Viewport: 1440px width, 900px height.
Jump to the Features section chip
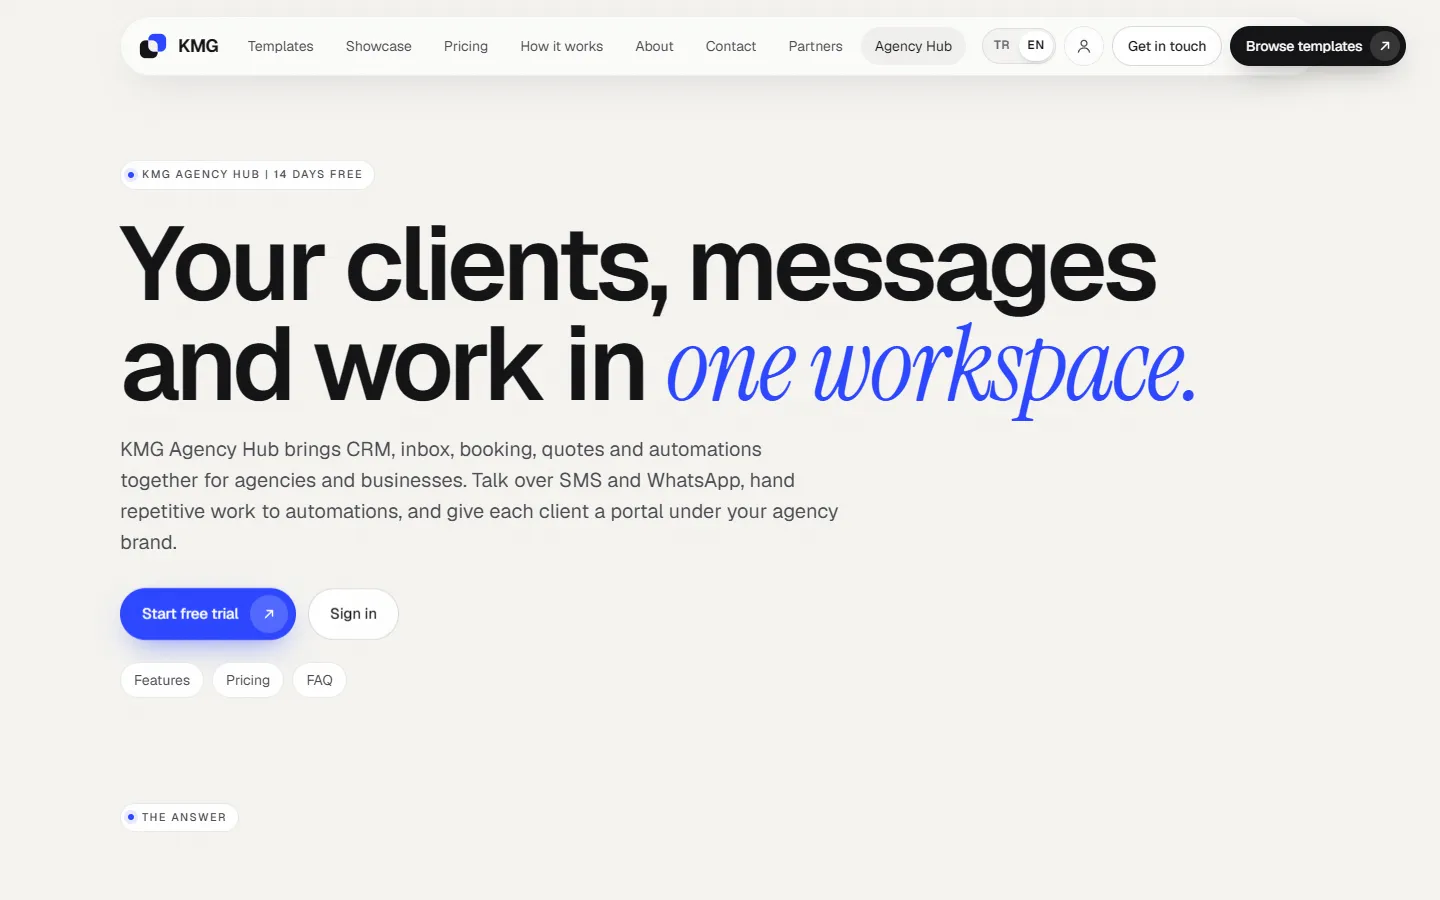tap(162, 680)
